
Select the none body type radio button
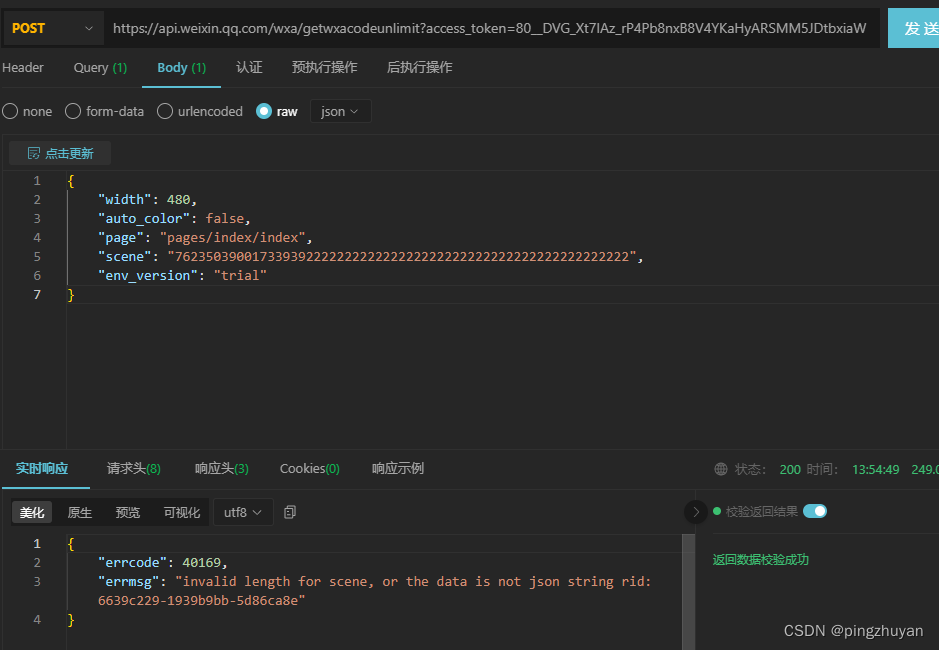(x=10, y=111)
